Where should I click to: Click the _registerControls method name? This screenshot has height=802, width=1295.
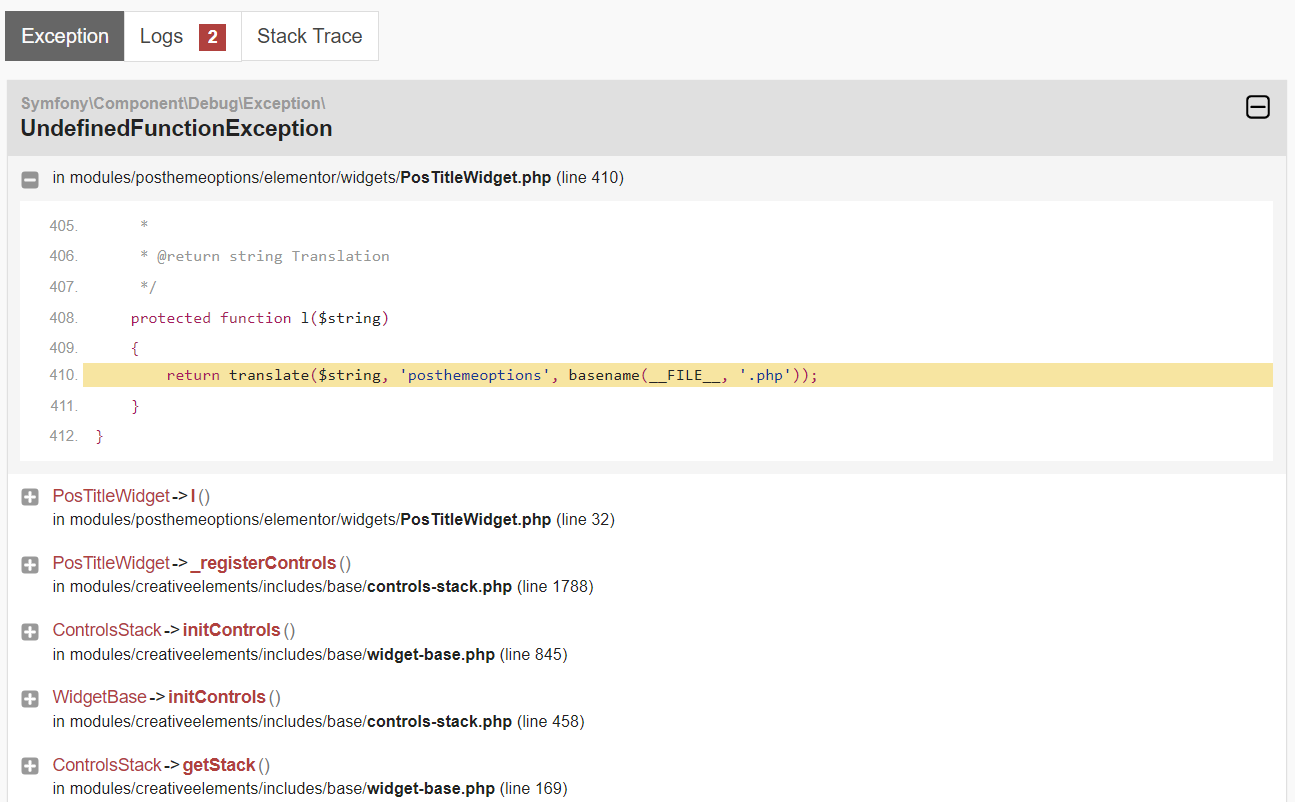[x=263, y=563]
